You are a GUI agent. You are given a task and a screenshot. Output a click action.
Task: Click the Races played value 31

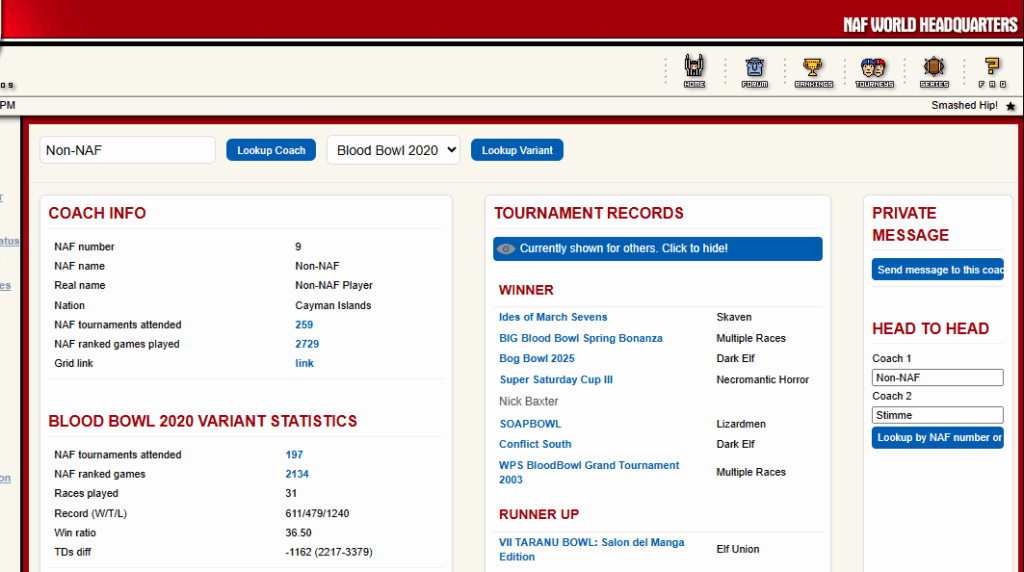pyautogui.click(x=291, y=494)
